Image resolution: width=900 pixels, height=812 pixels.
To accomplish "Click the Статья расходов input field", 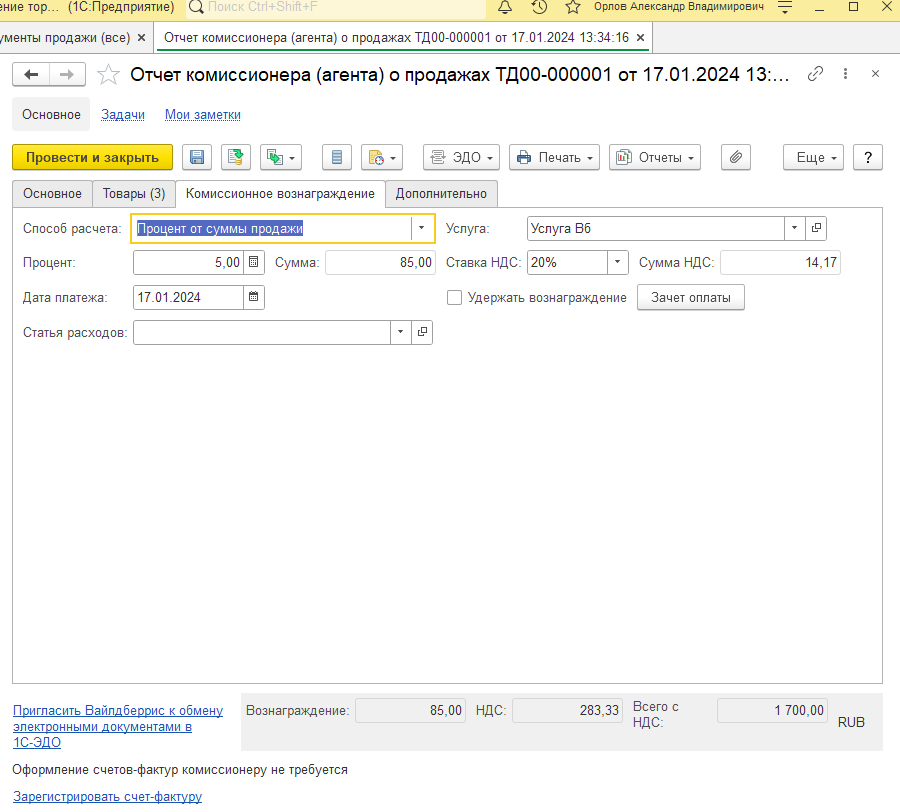I will click(x=262, y=332).
